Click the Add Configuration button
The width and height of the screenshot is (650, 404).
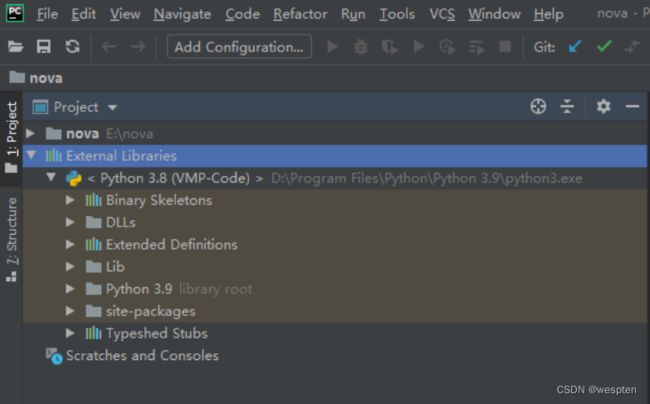pyautogui.click(x=239, y=47)
